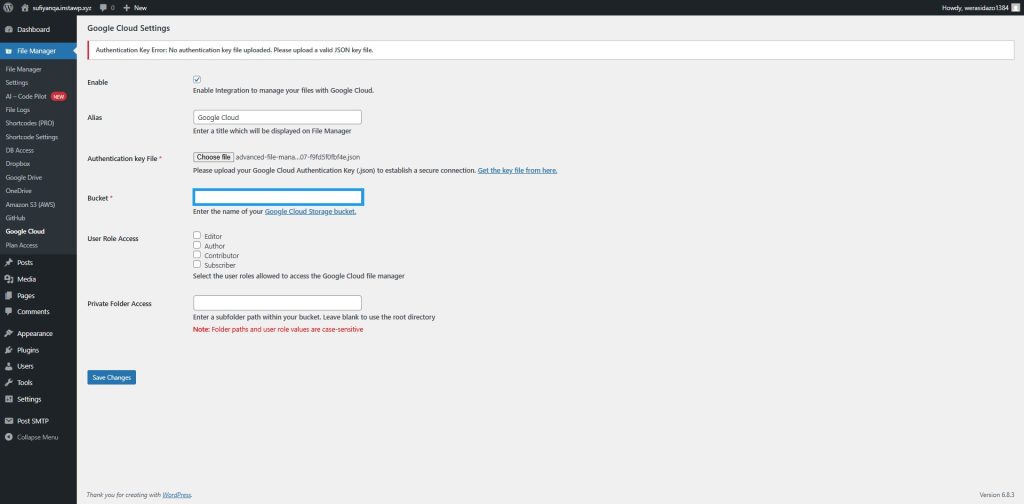The image size is (1024, 504).
Task: Open Media library icon in sidebar
Action: 9,279
